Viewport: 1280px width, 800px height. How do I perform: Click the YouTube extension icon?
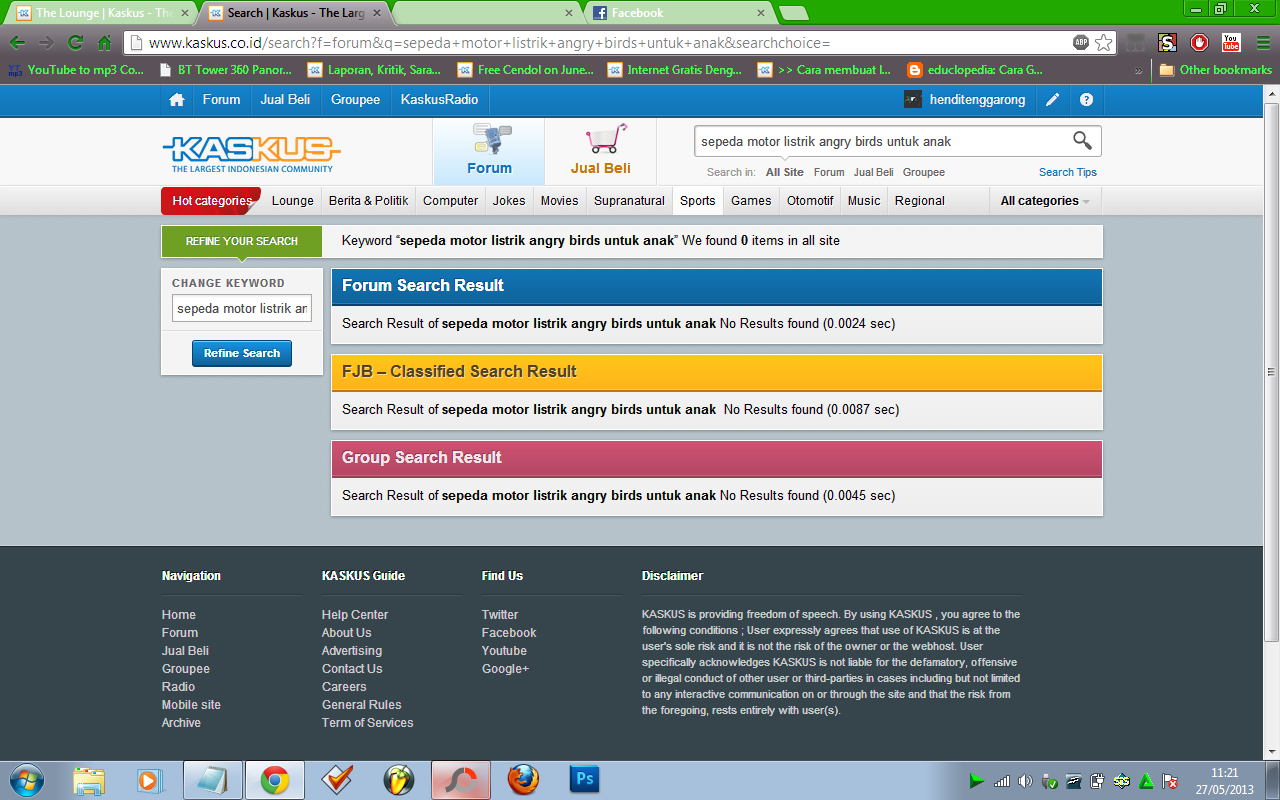tap(1231, 42)
